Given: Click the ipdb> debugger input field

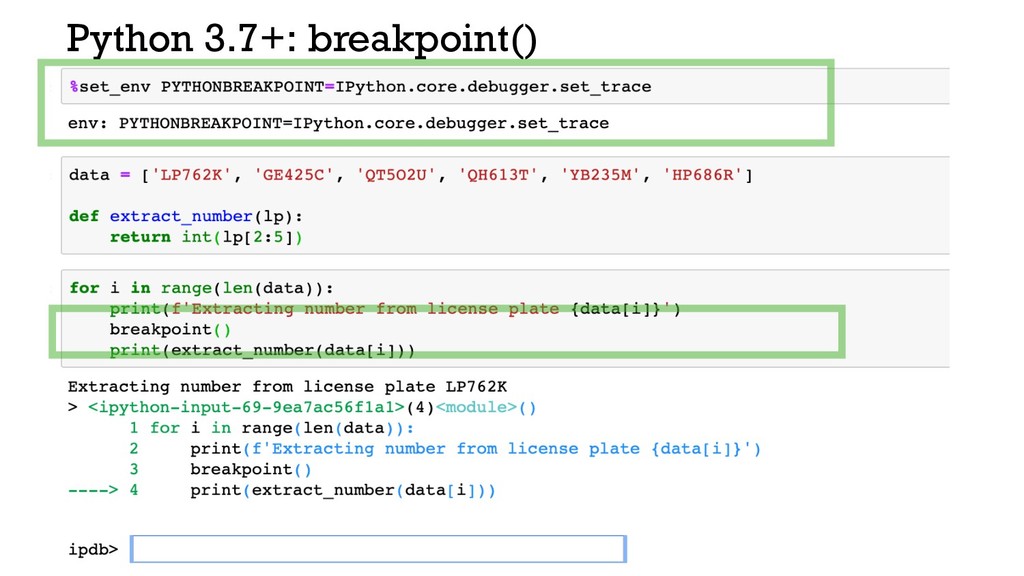Looking at the screenshot, I should click(x=378, y=549).
